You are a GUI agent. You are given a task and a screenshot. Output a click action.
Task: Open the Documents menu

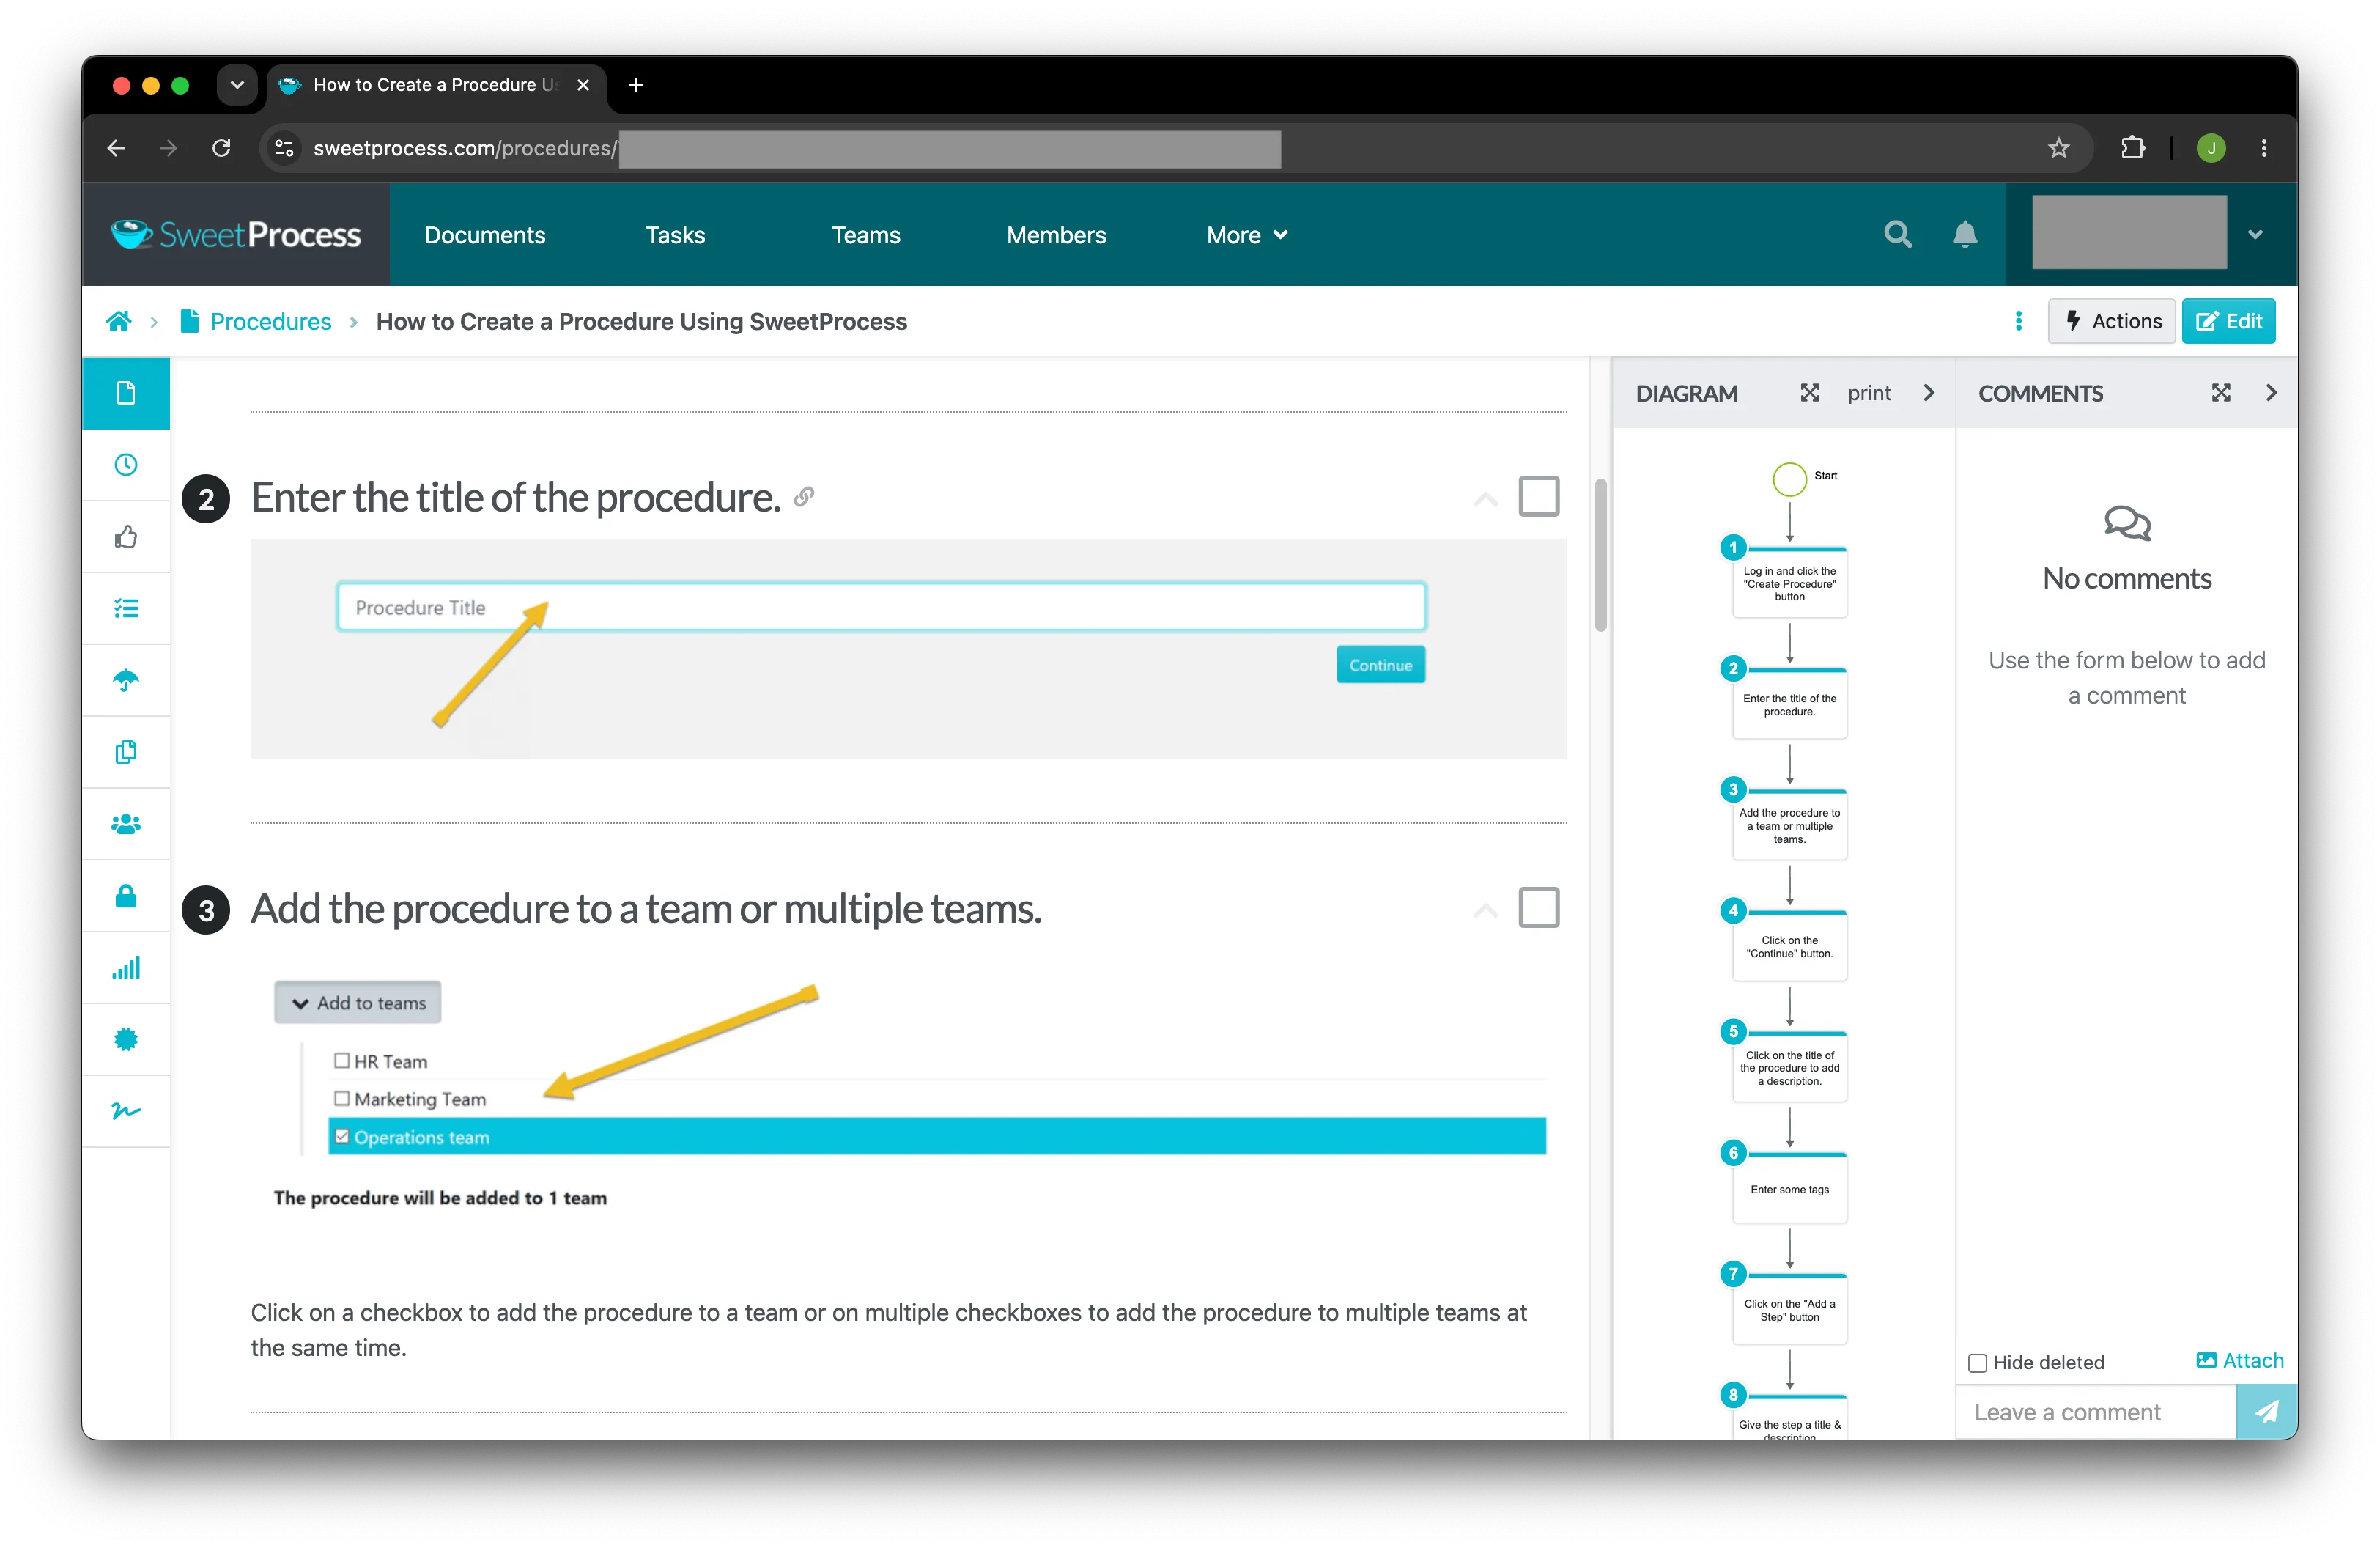[485, 235]
